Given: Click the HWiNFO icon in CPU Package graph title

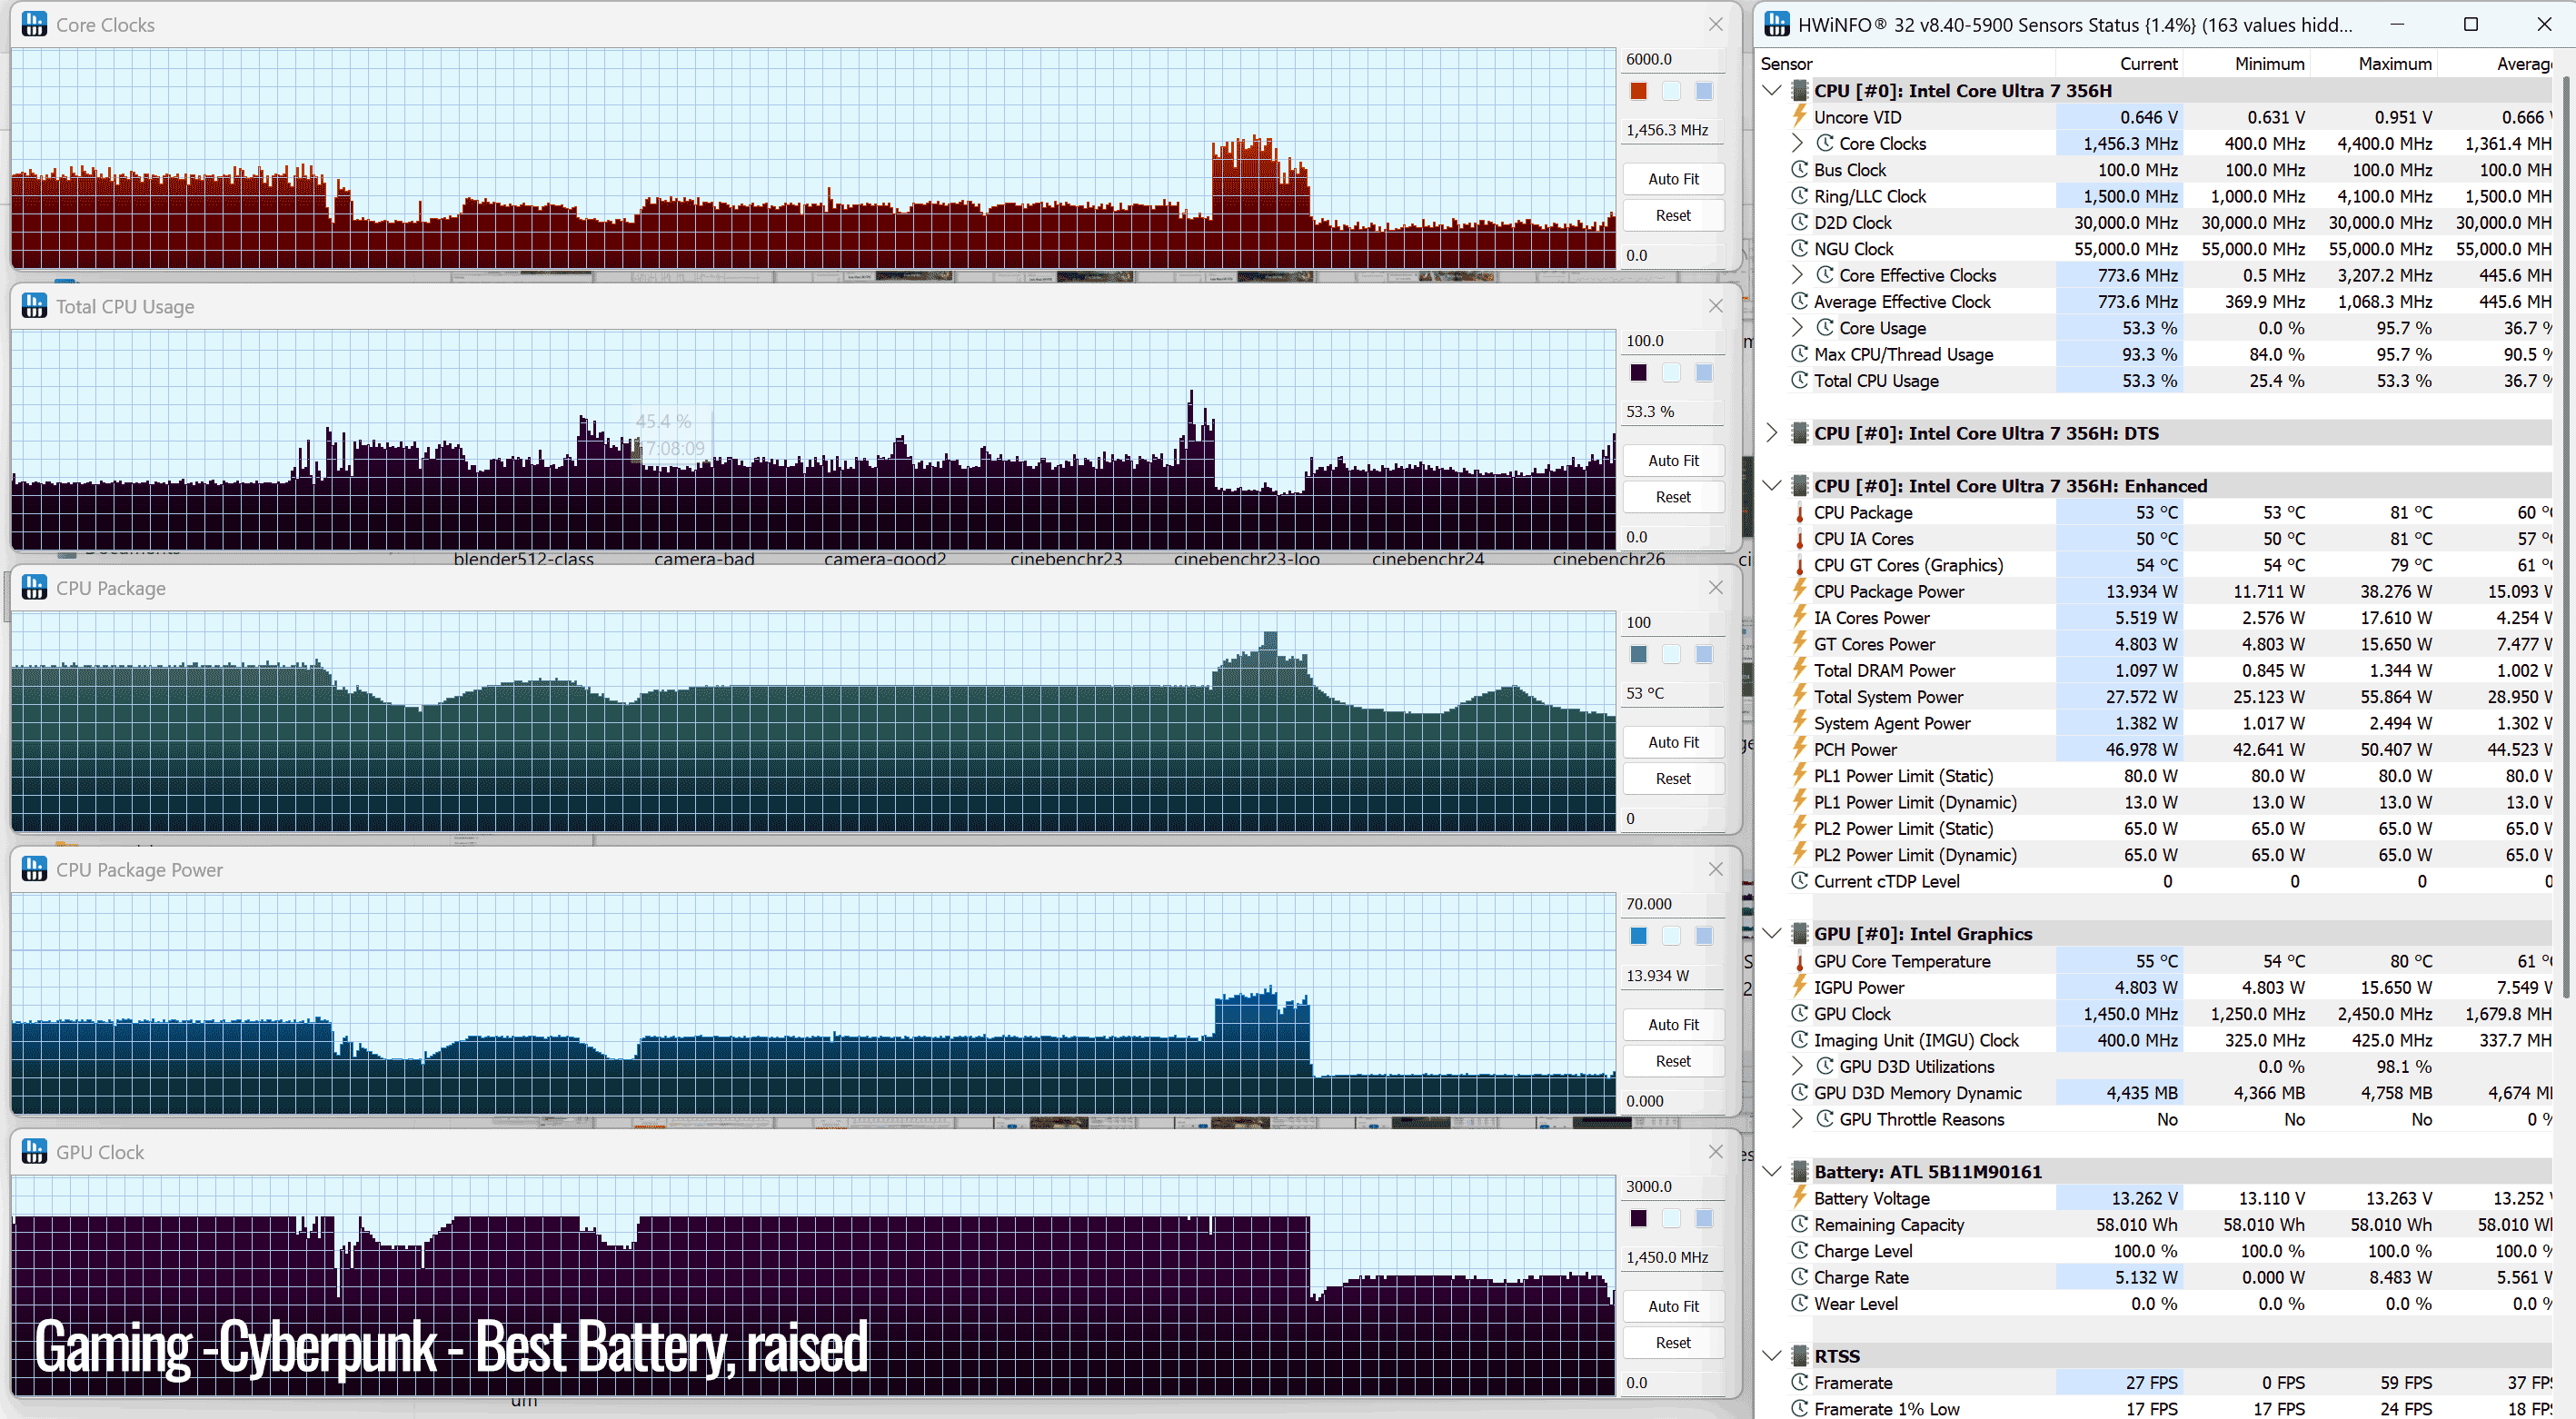Looking at the screenshot, I should point(34,588).
